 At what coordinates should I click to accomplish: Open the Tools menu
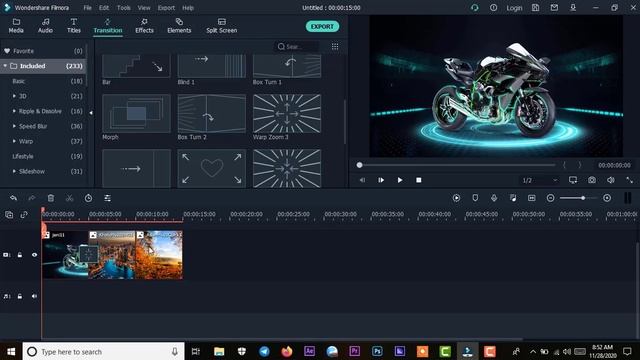point(124,8)
